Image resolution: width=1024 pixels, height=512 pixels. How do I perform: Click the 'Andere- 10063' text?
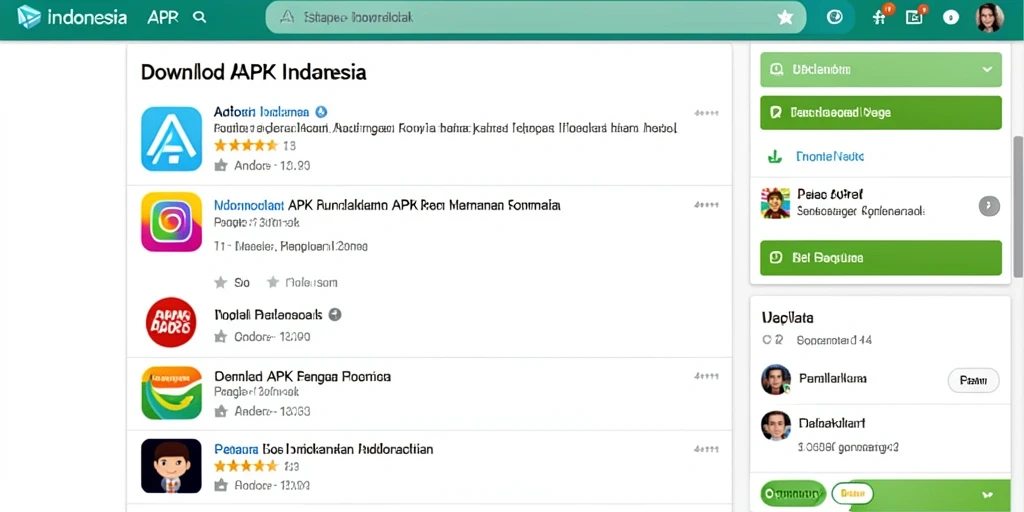coord(272,411)
